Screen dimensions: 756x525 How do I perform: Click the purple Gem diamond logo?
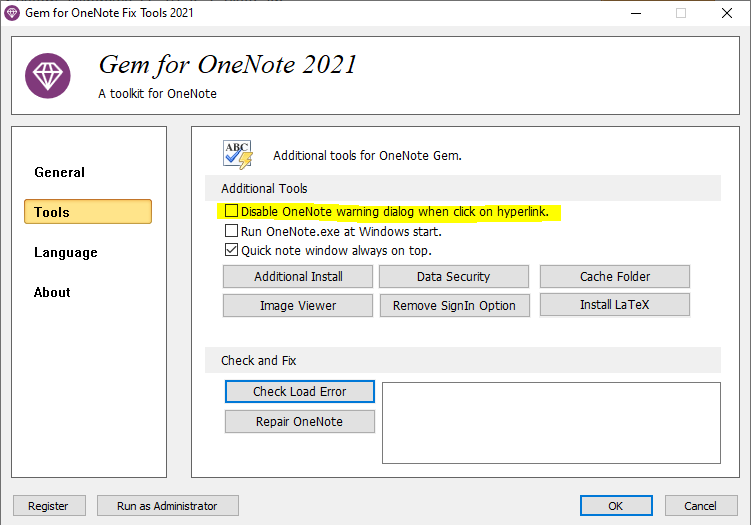coord(48,76)
